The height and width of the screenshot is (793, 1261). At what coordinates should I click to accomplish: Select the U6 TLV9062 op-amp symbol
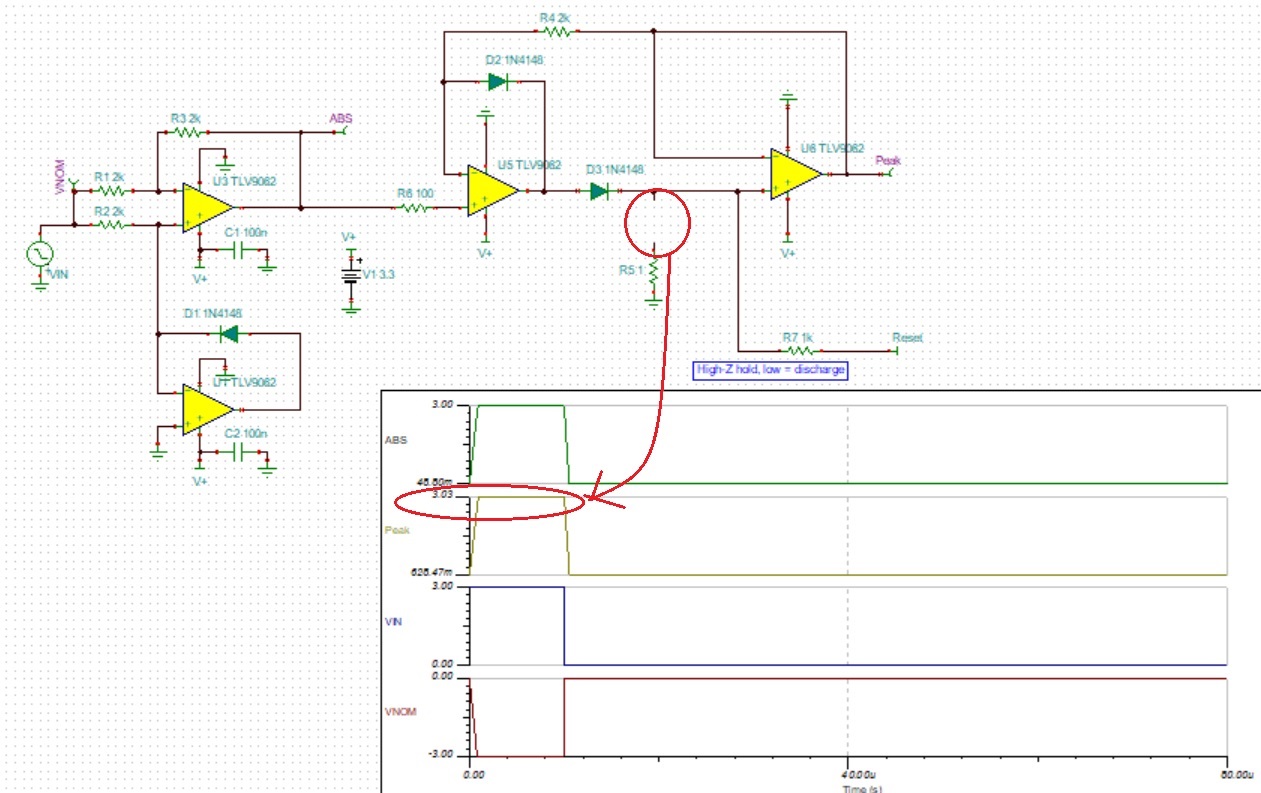point(796,174)
